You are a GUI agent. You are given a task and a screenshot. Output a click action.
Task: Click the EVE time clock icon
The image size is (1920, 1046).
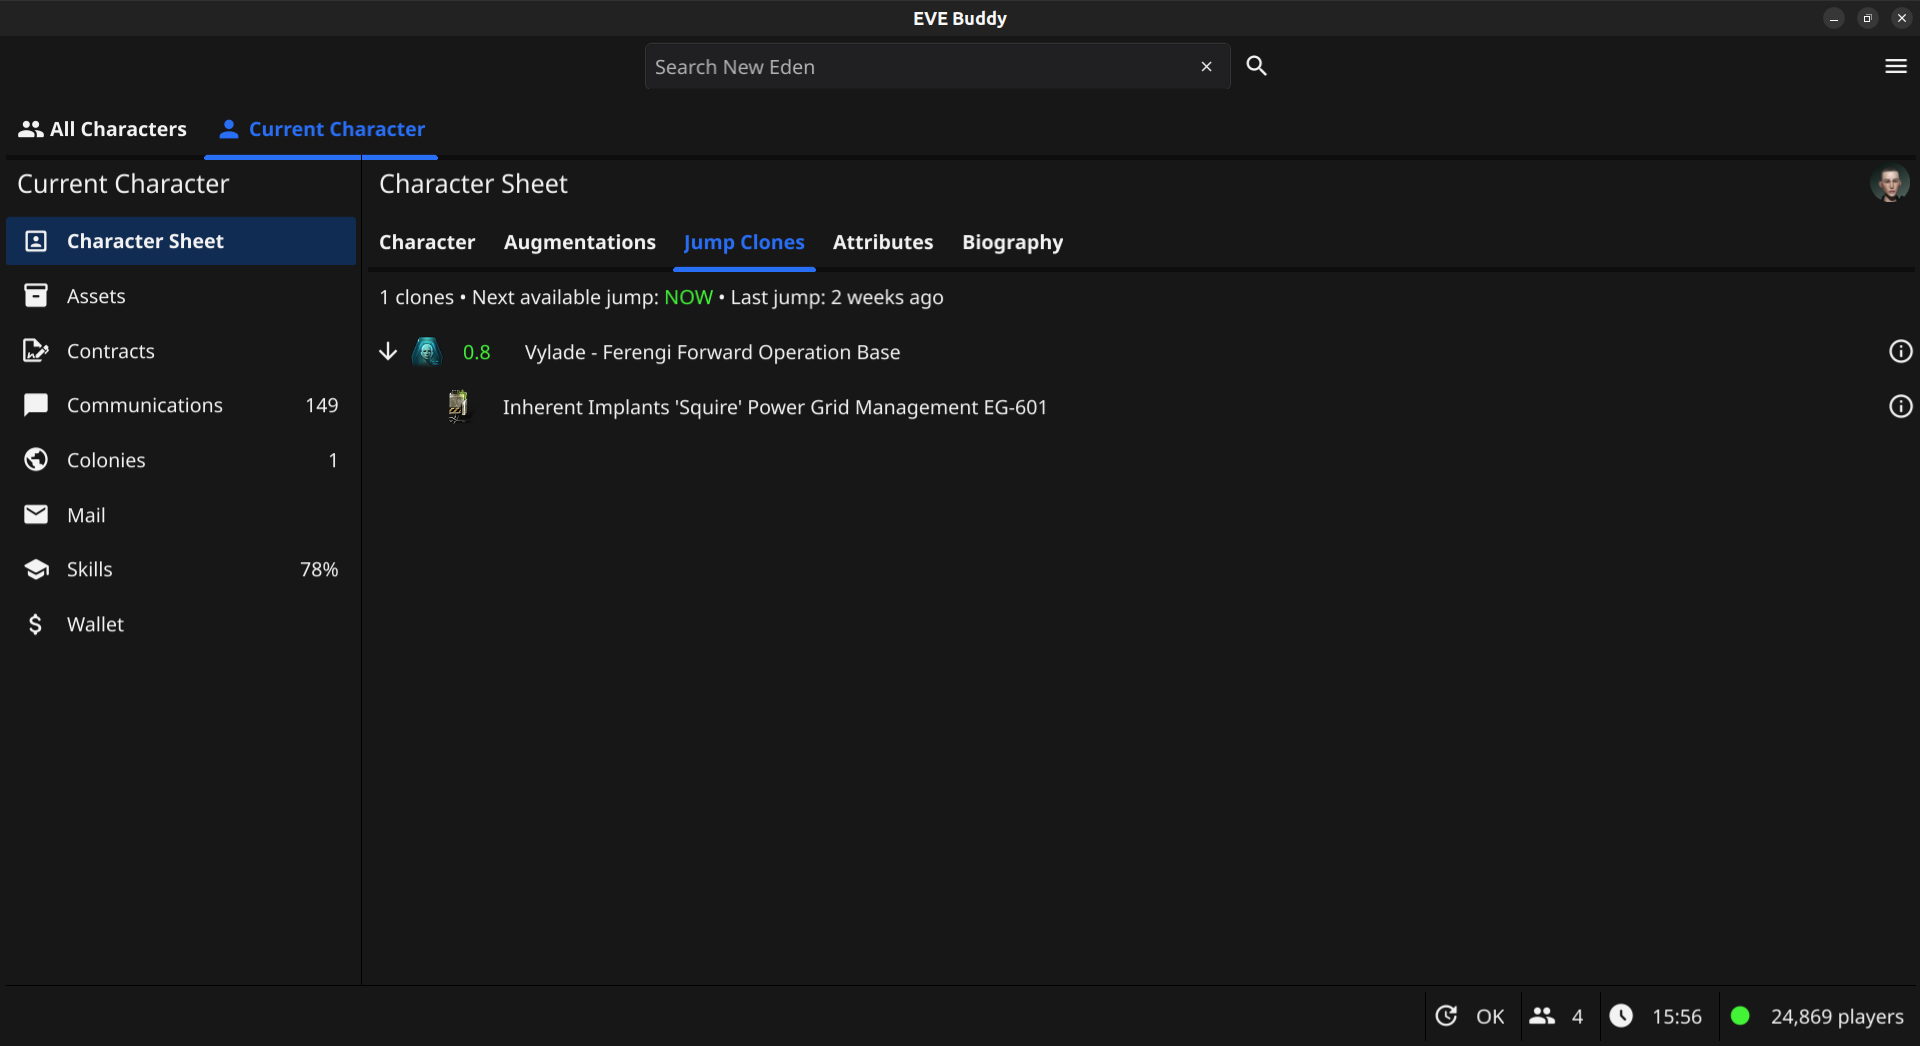[1621, 1016]
